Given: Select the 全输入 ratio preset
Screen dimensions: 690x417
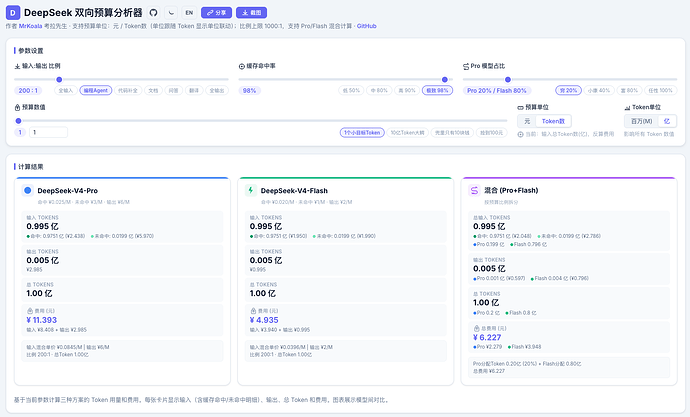Looking at the screenshot, I should [x=66, y=91].
